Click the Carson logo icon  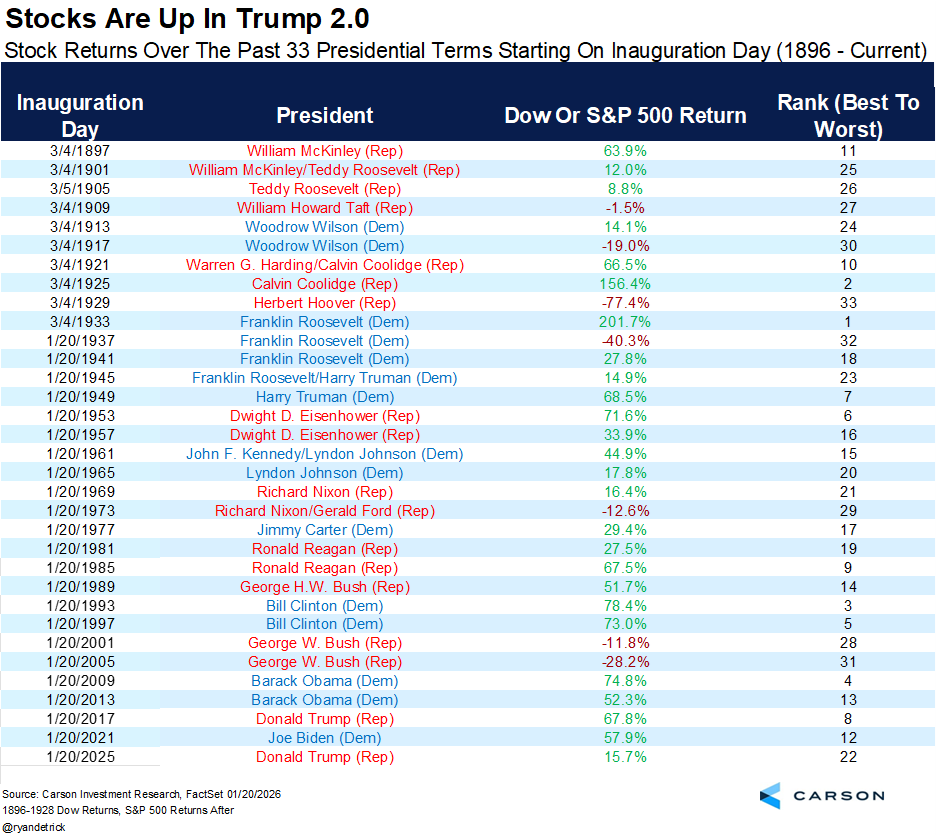pyautogui.click(x=770, y=795)
